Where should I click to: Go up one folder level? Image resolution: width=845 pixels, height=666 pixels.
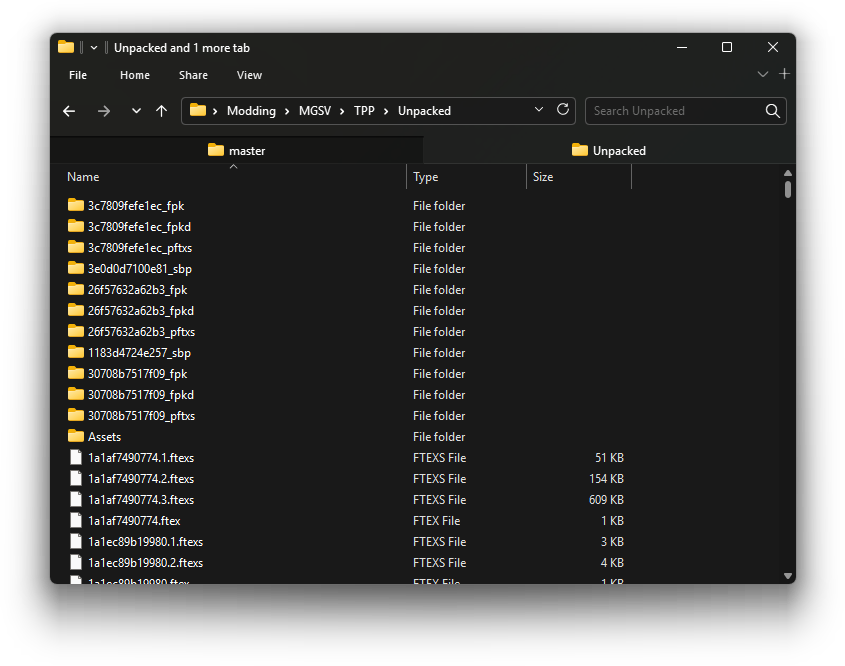click(x=161, y=111)
